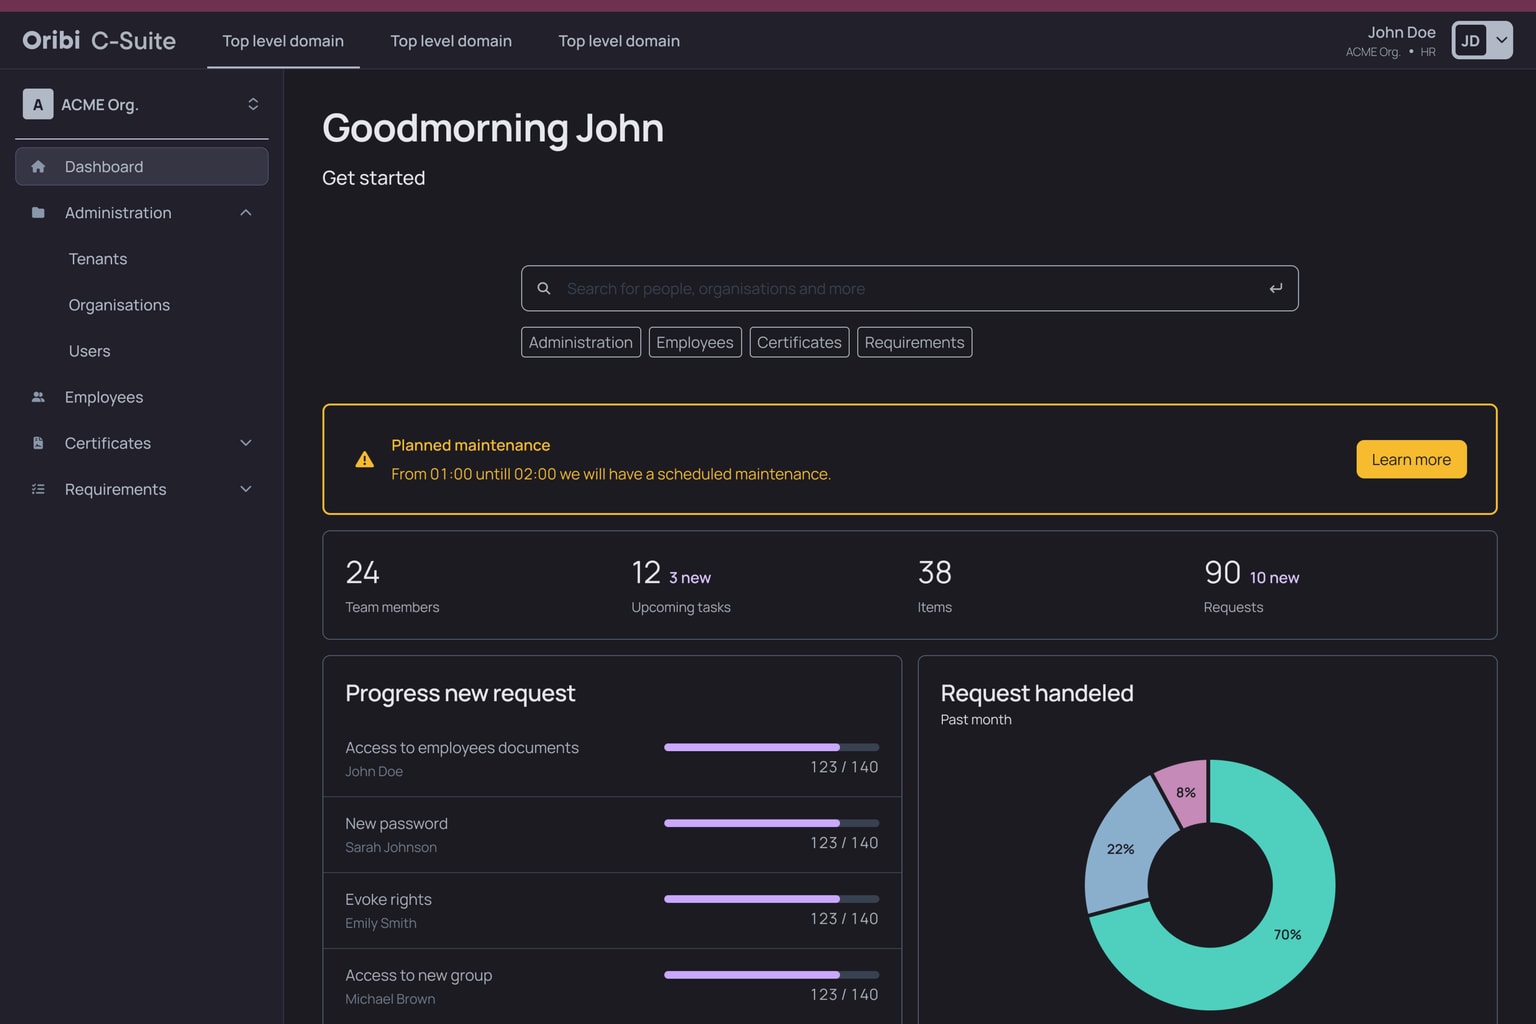Viewport: 1536px width, 1024px height.
Task: Expand the Requirements sidebar section
Action: pos(246,489)
